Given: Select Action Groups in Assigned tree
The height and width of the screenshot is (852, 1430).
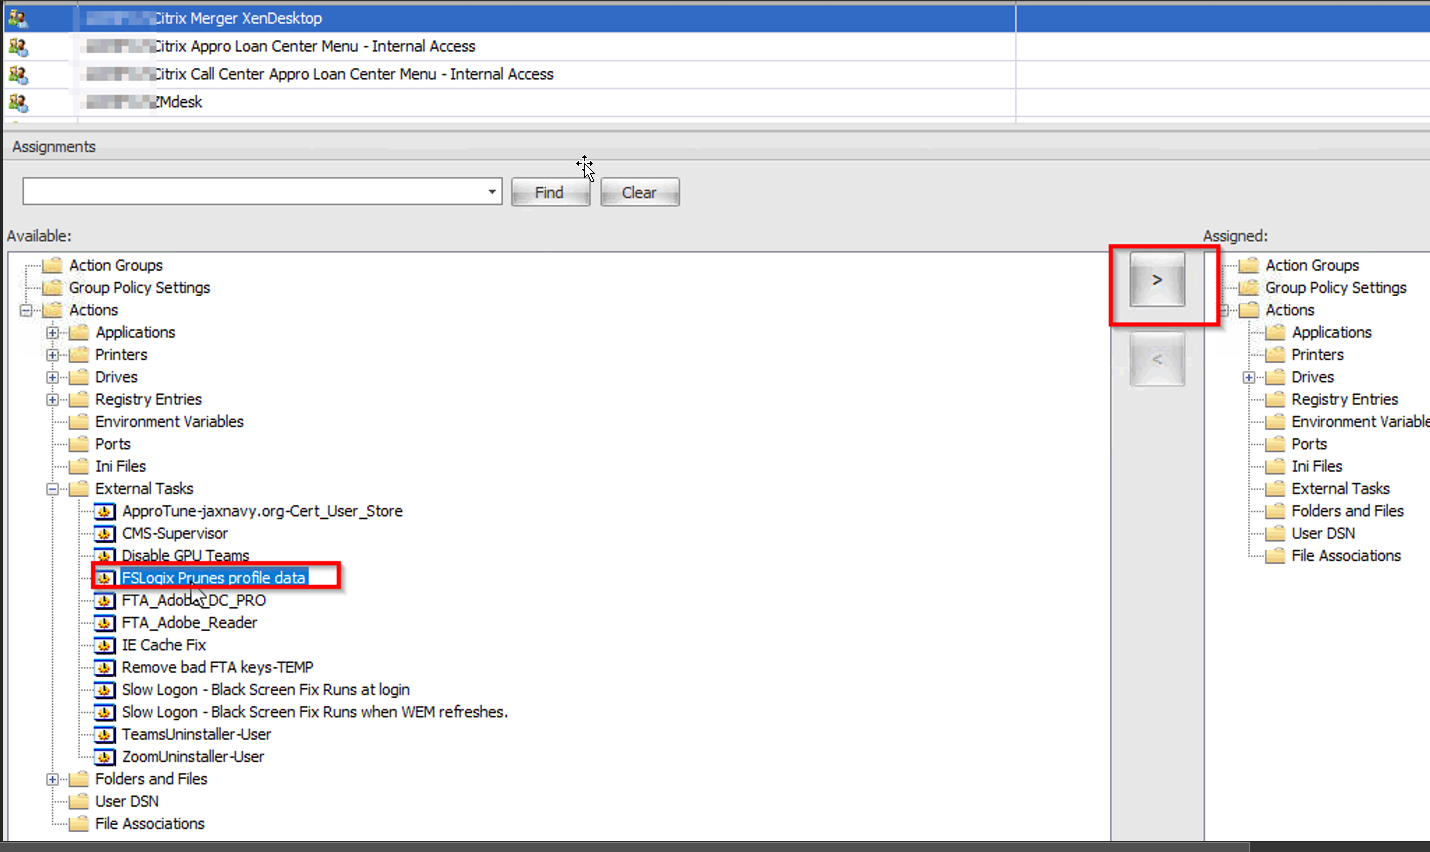Looking at the screenshot, I should click(1312, 265).
